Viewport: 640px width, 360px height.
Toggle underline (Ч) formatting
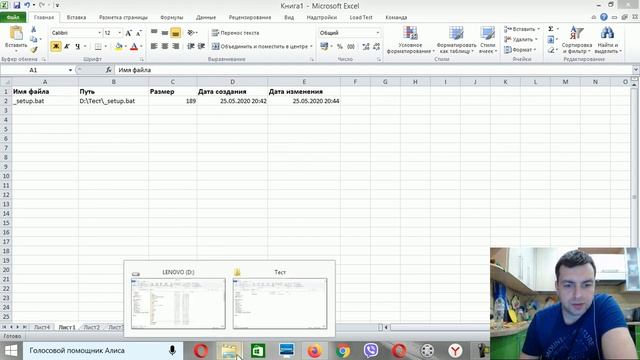pyautogui.click(x=78, y=46)
